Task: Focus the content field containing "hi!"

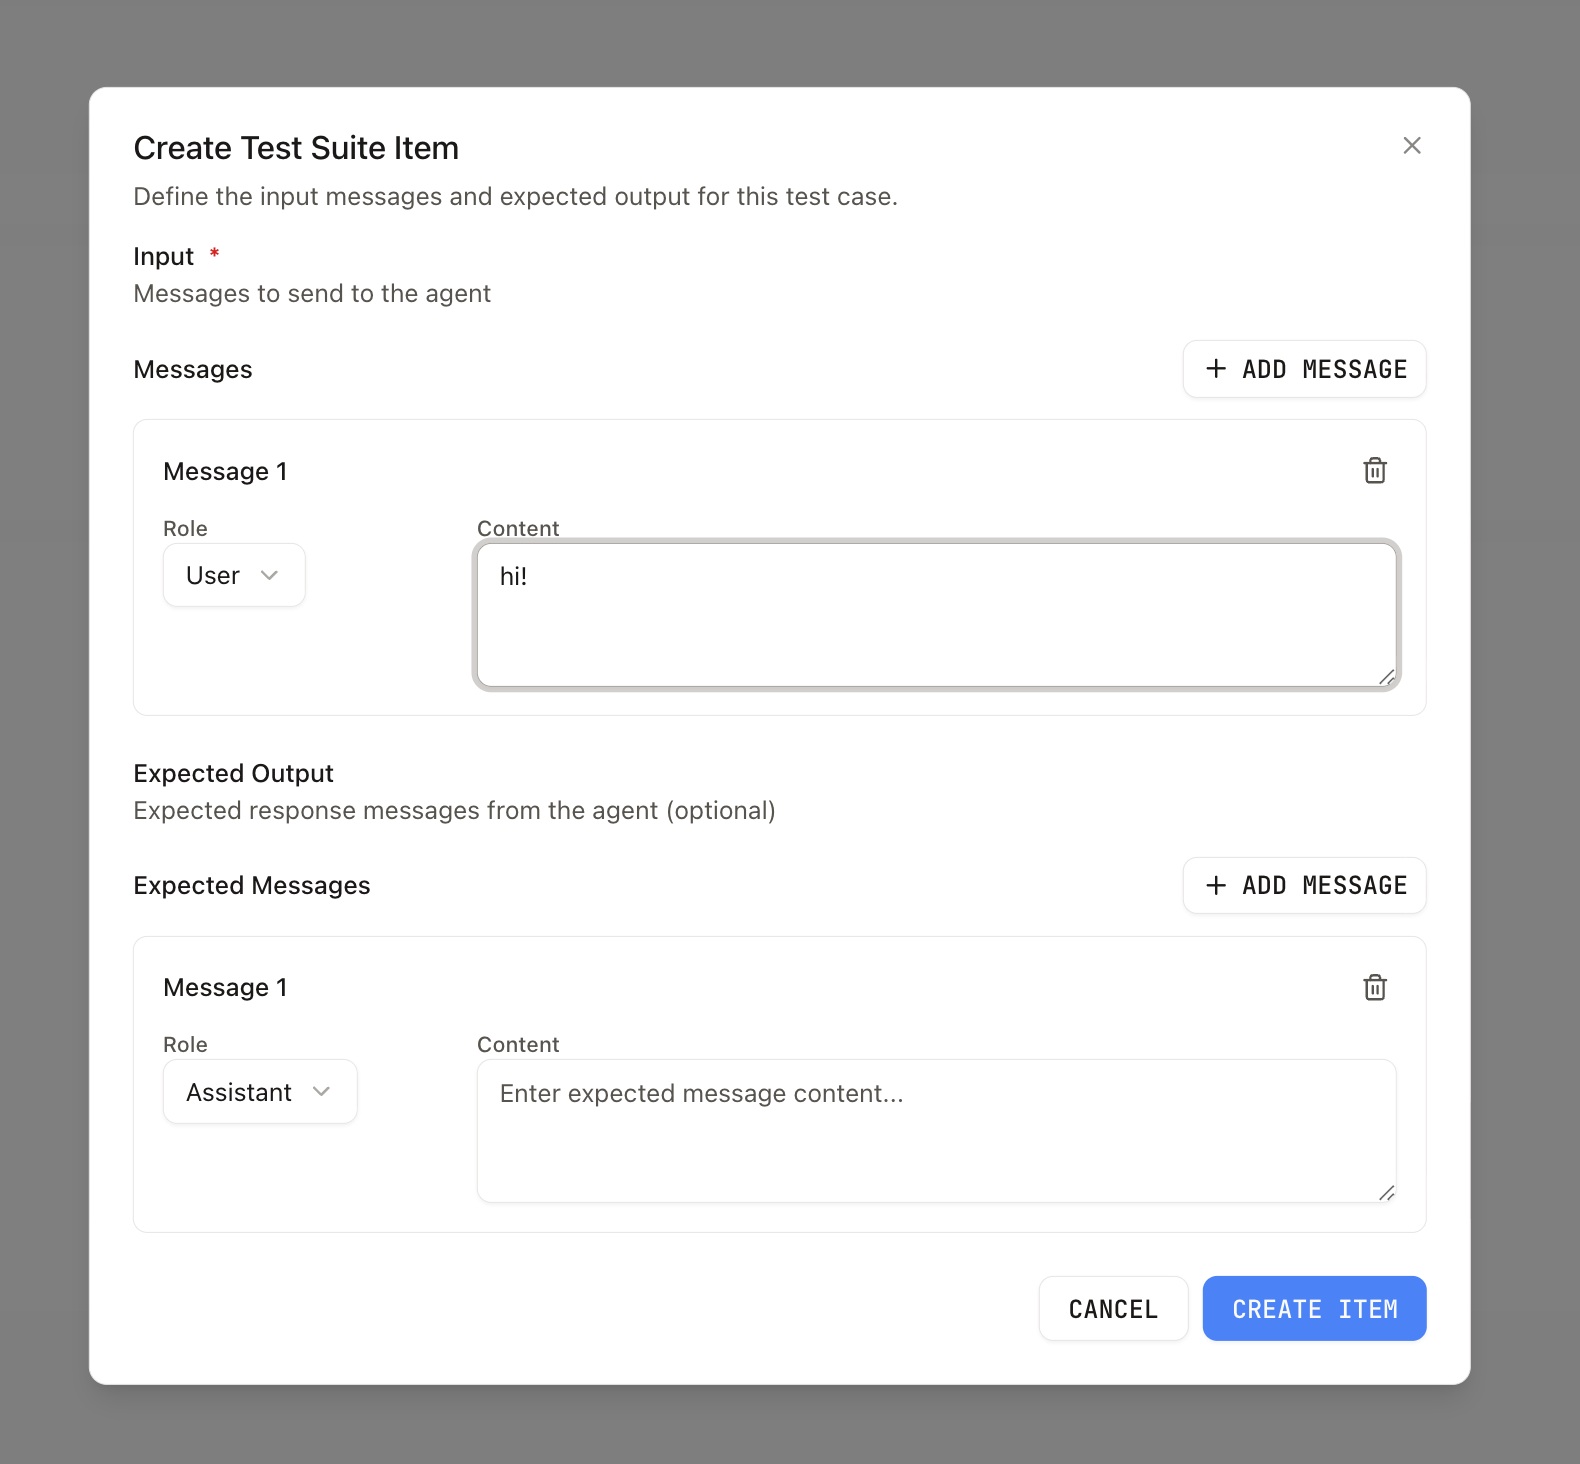Action: point(935,615)
